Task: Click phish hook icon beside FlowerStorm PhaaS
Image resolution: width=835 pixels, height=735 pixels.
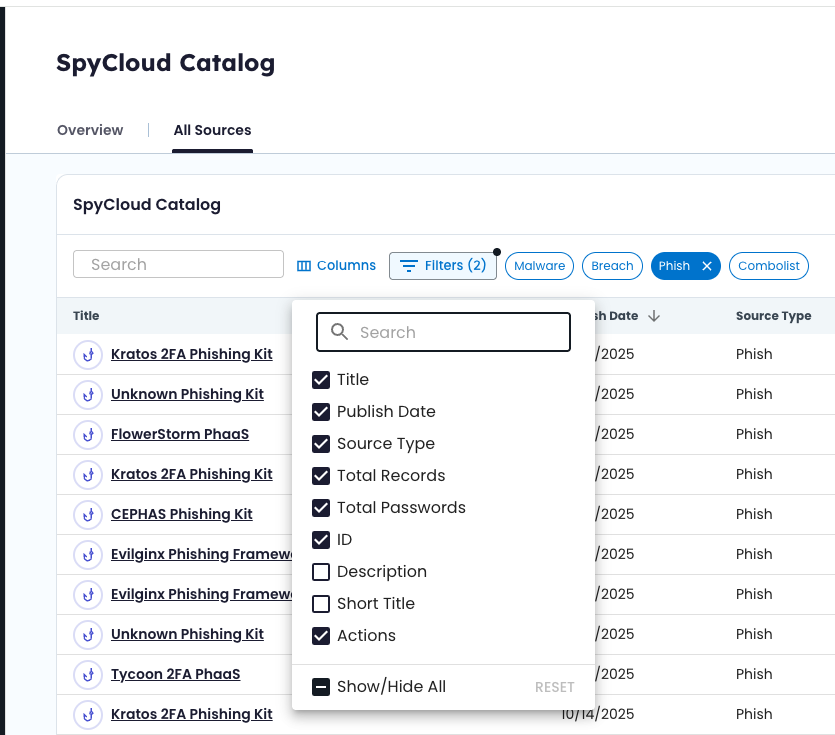Action: pos(88,435)
